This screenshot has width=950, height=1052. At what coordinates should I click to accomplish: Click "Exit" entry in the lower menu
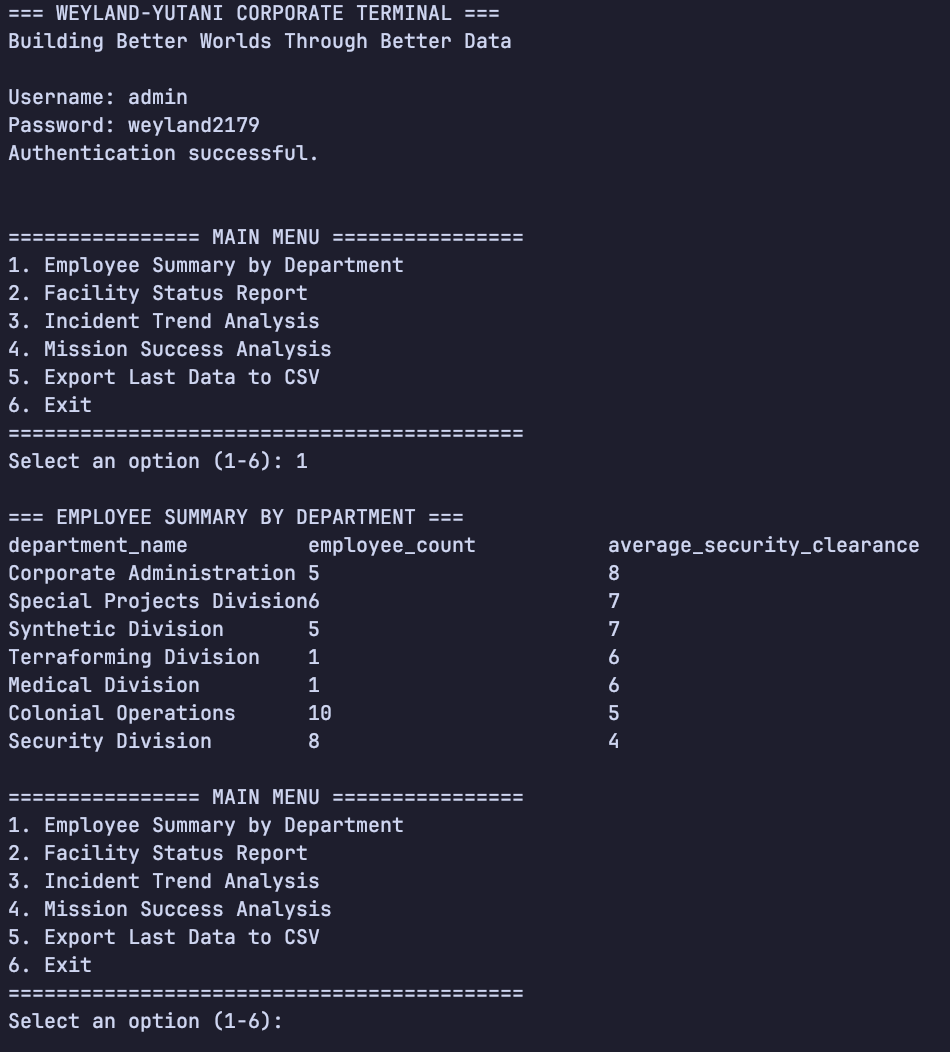tap(68, 965)
